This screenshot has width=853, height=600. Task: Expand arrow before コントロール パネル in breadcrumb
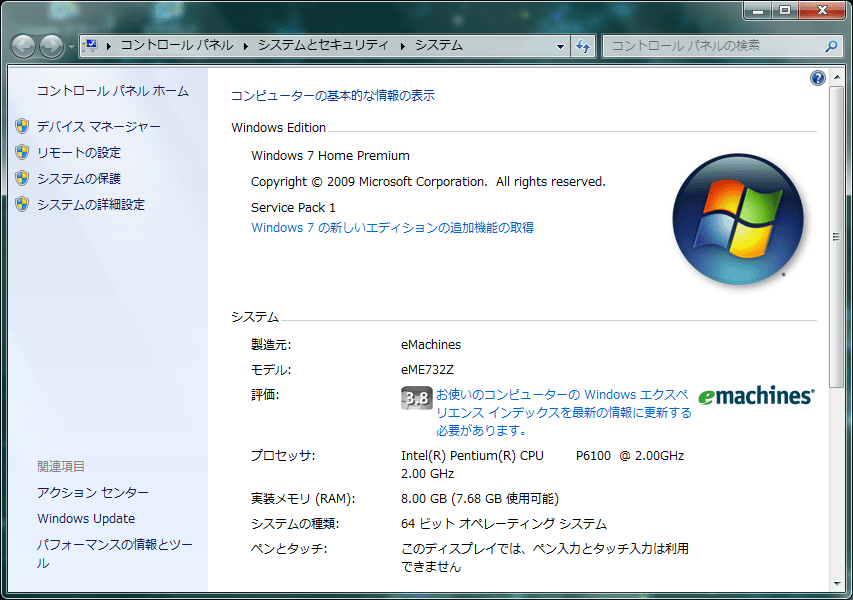point(109,46)
